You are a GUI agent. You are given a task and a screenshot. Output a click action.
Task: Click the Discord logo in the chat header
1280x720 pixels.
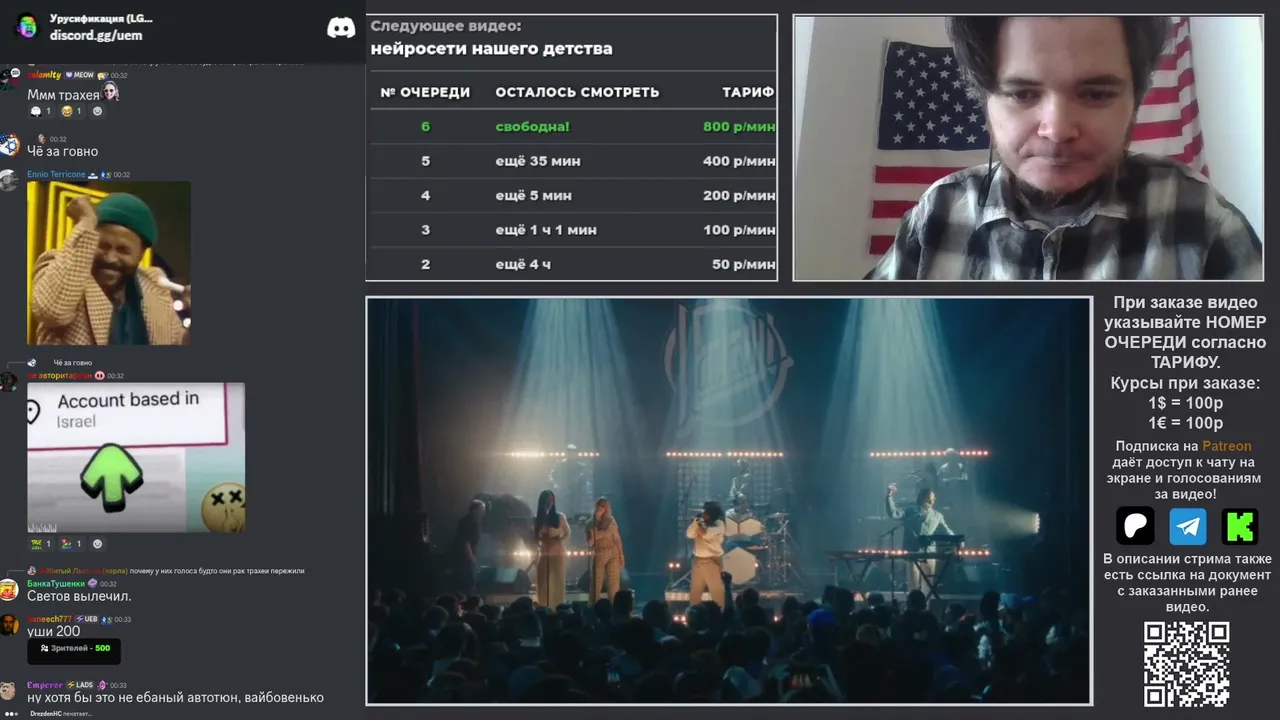coord(341,28)
